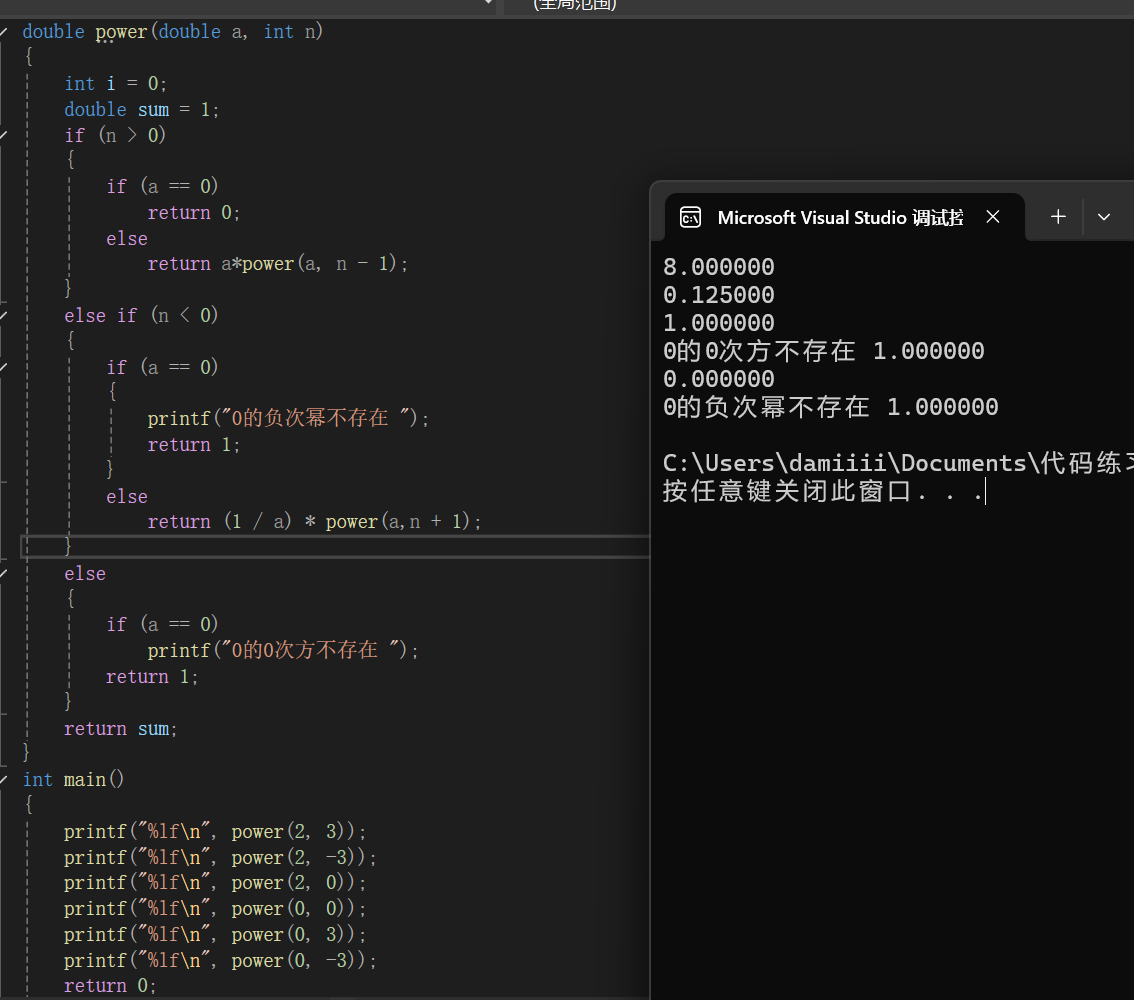1134x1000 pixels.
Task: Click the "else if (n < 0)" line
Action: point(141,315)
